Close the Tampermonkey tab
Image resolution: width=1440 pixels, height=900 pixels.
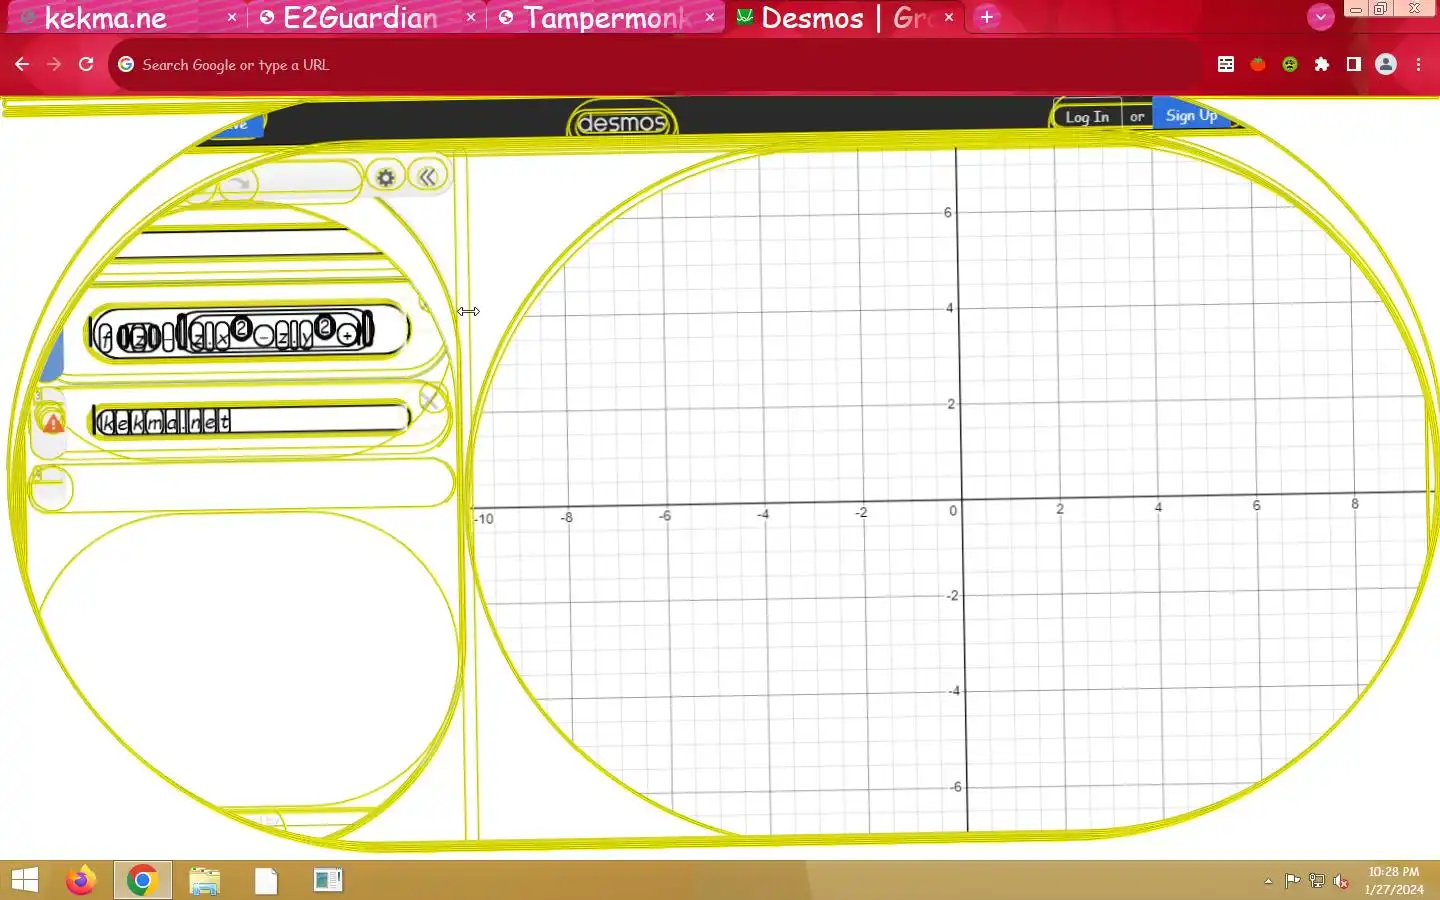tap(710, 17)
